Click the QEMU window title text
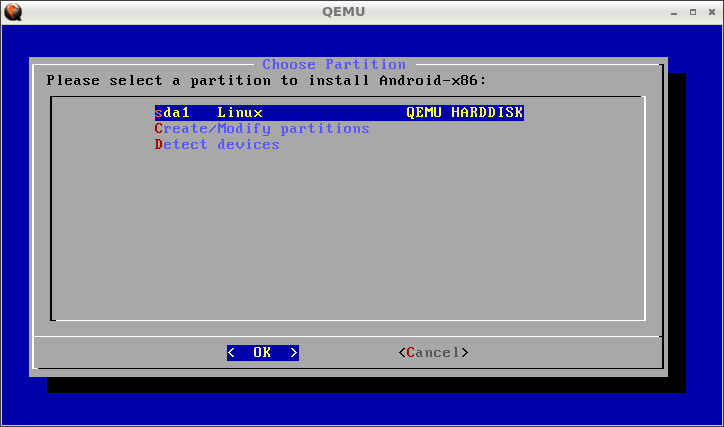The height and width of the screenshot is (427, 724). (x=344, y=12)
